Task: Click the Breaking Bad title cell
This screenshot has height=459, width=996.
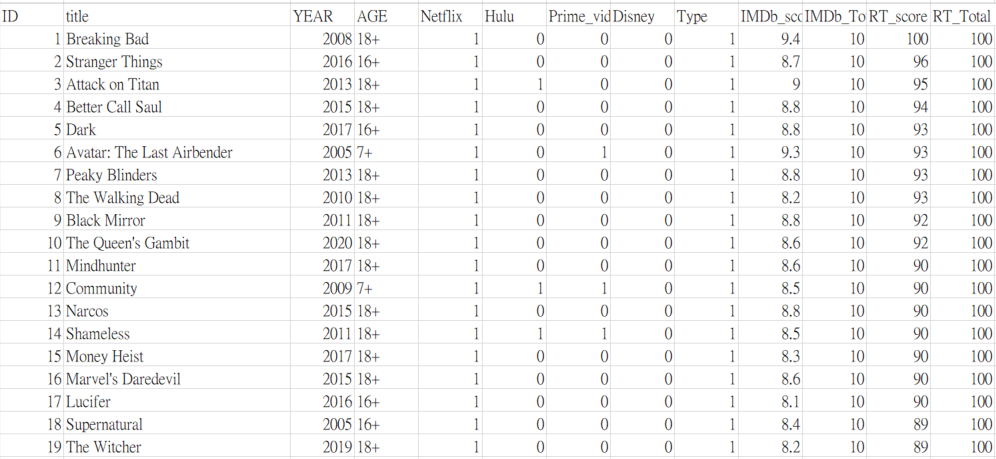Action: point(177,39)
